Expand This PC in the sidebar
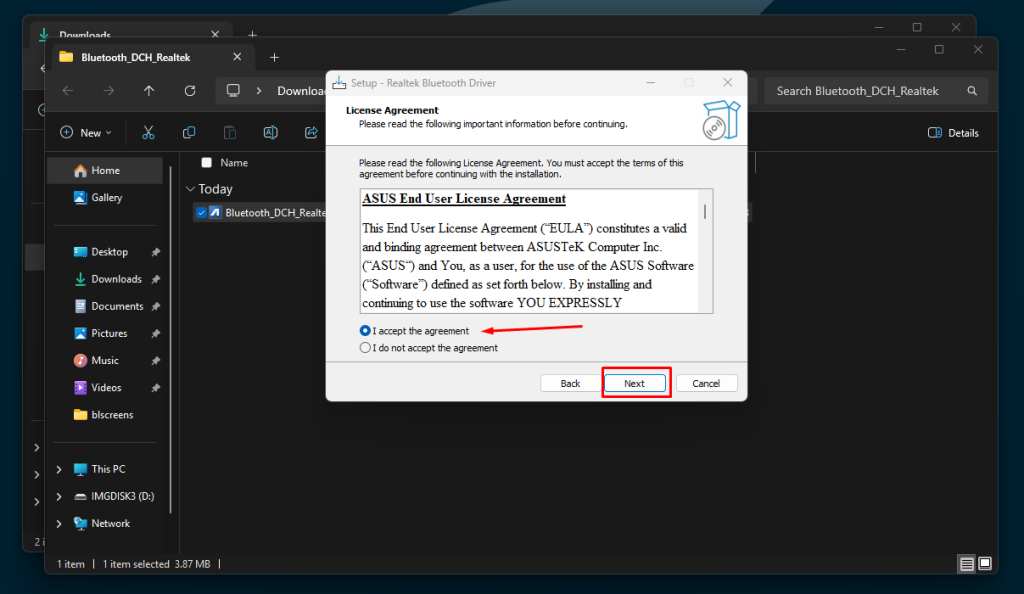The width and height of the screenshot is (1024, 594). click(59, 468)
